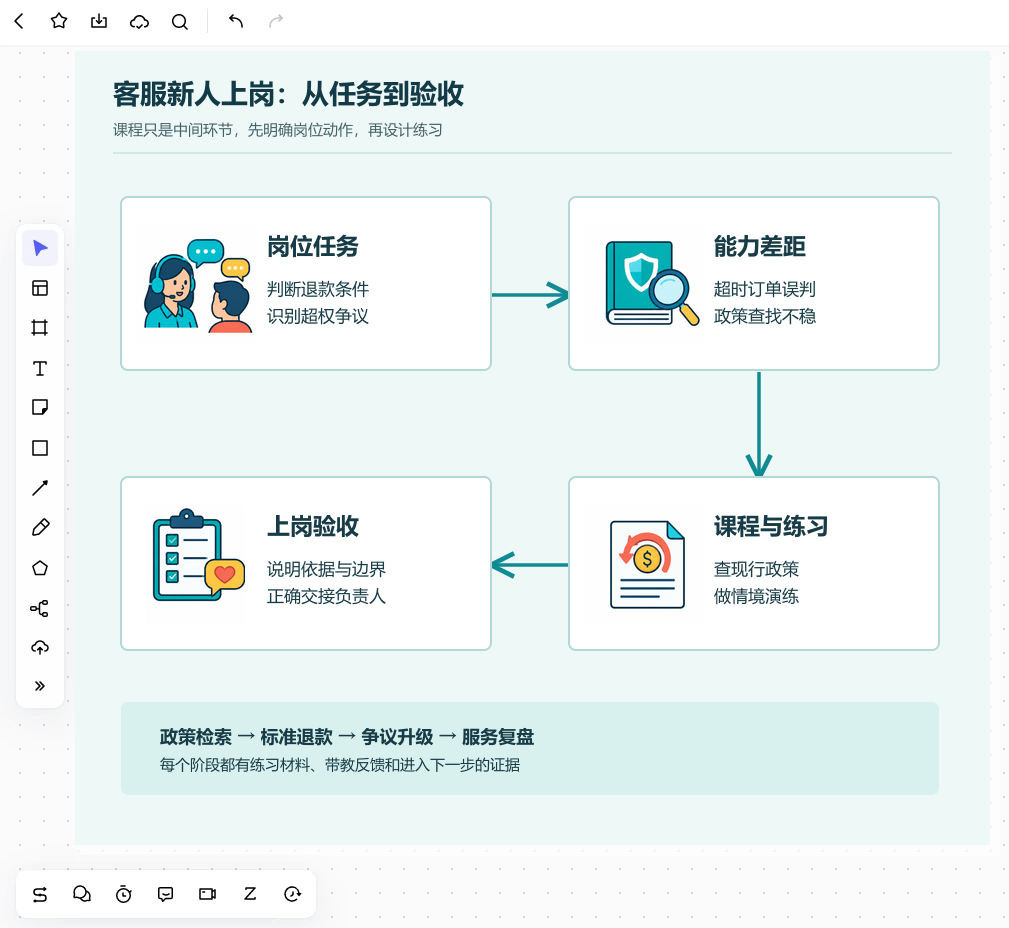The width and height of the screenshot is (1009, 928).
Task: Select the text tool
Action: point(40,368)
